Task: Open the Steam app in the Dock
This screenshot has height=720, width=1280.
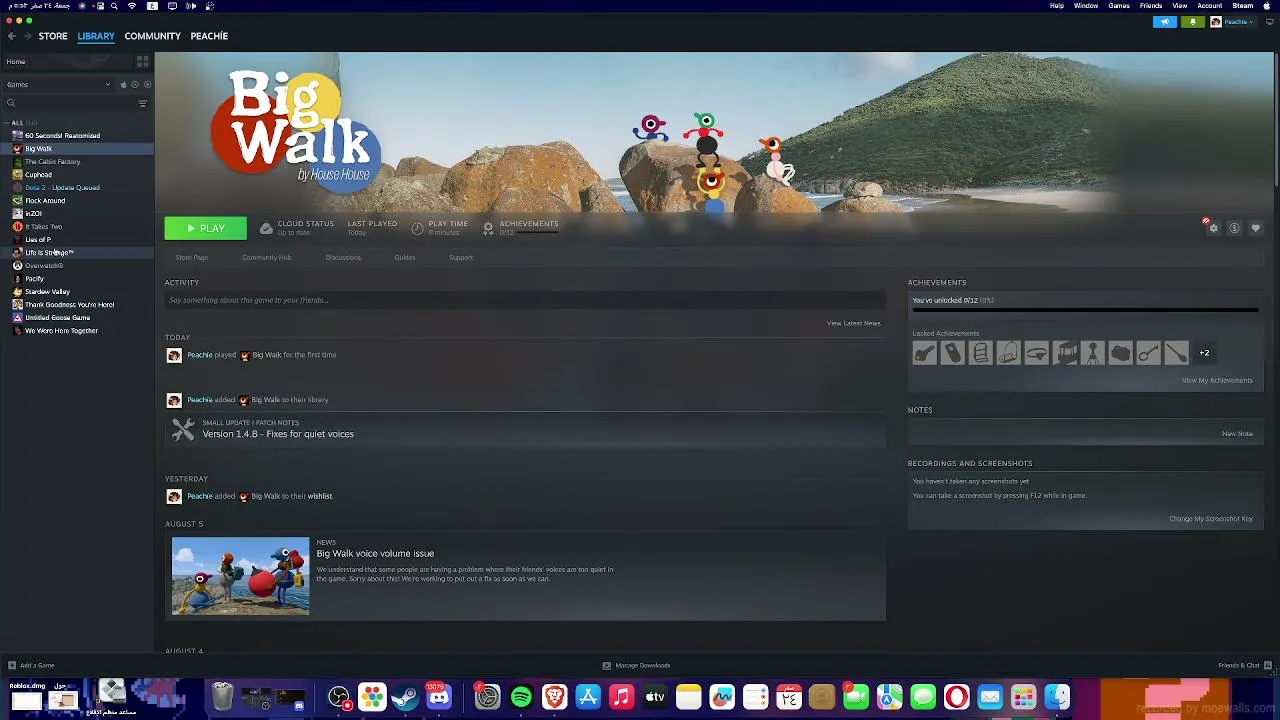Action: (x=405, y=697)
